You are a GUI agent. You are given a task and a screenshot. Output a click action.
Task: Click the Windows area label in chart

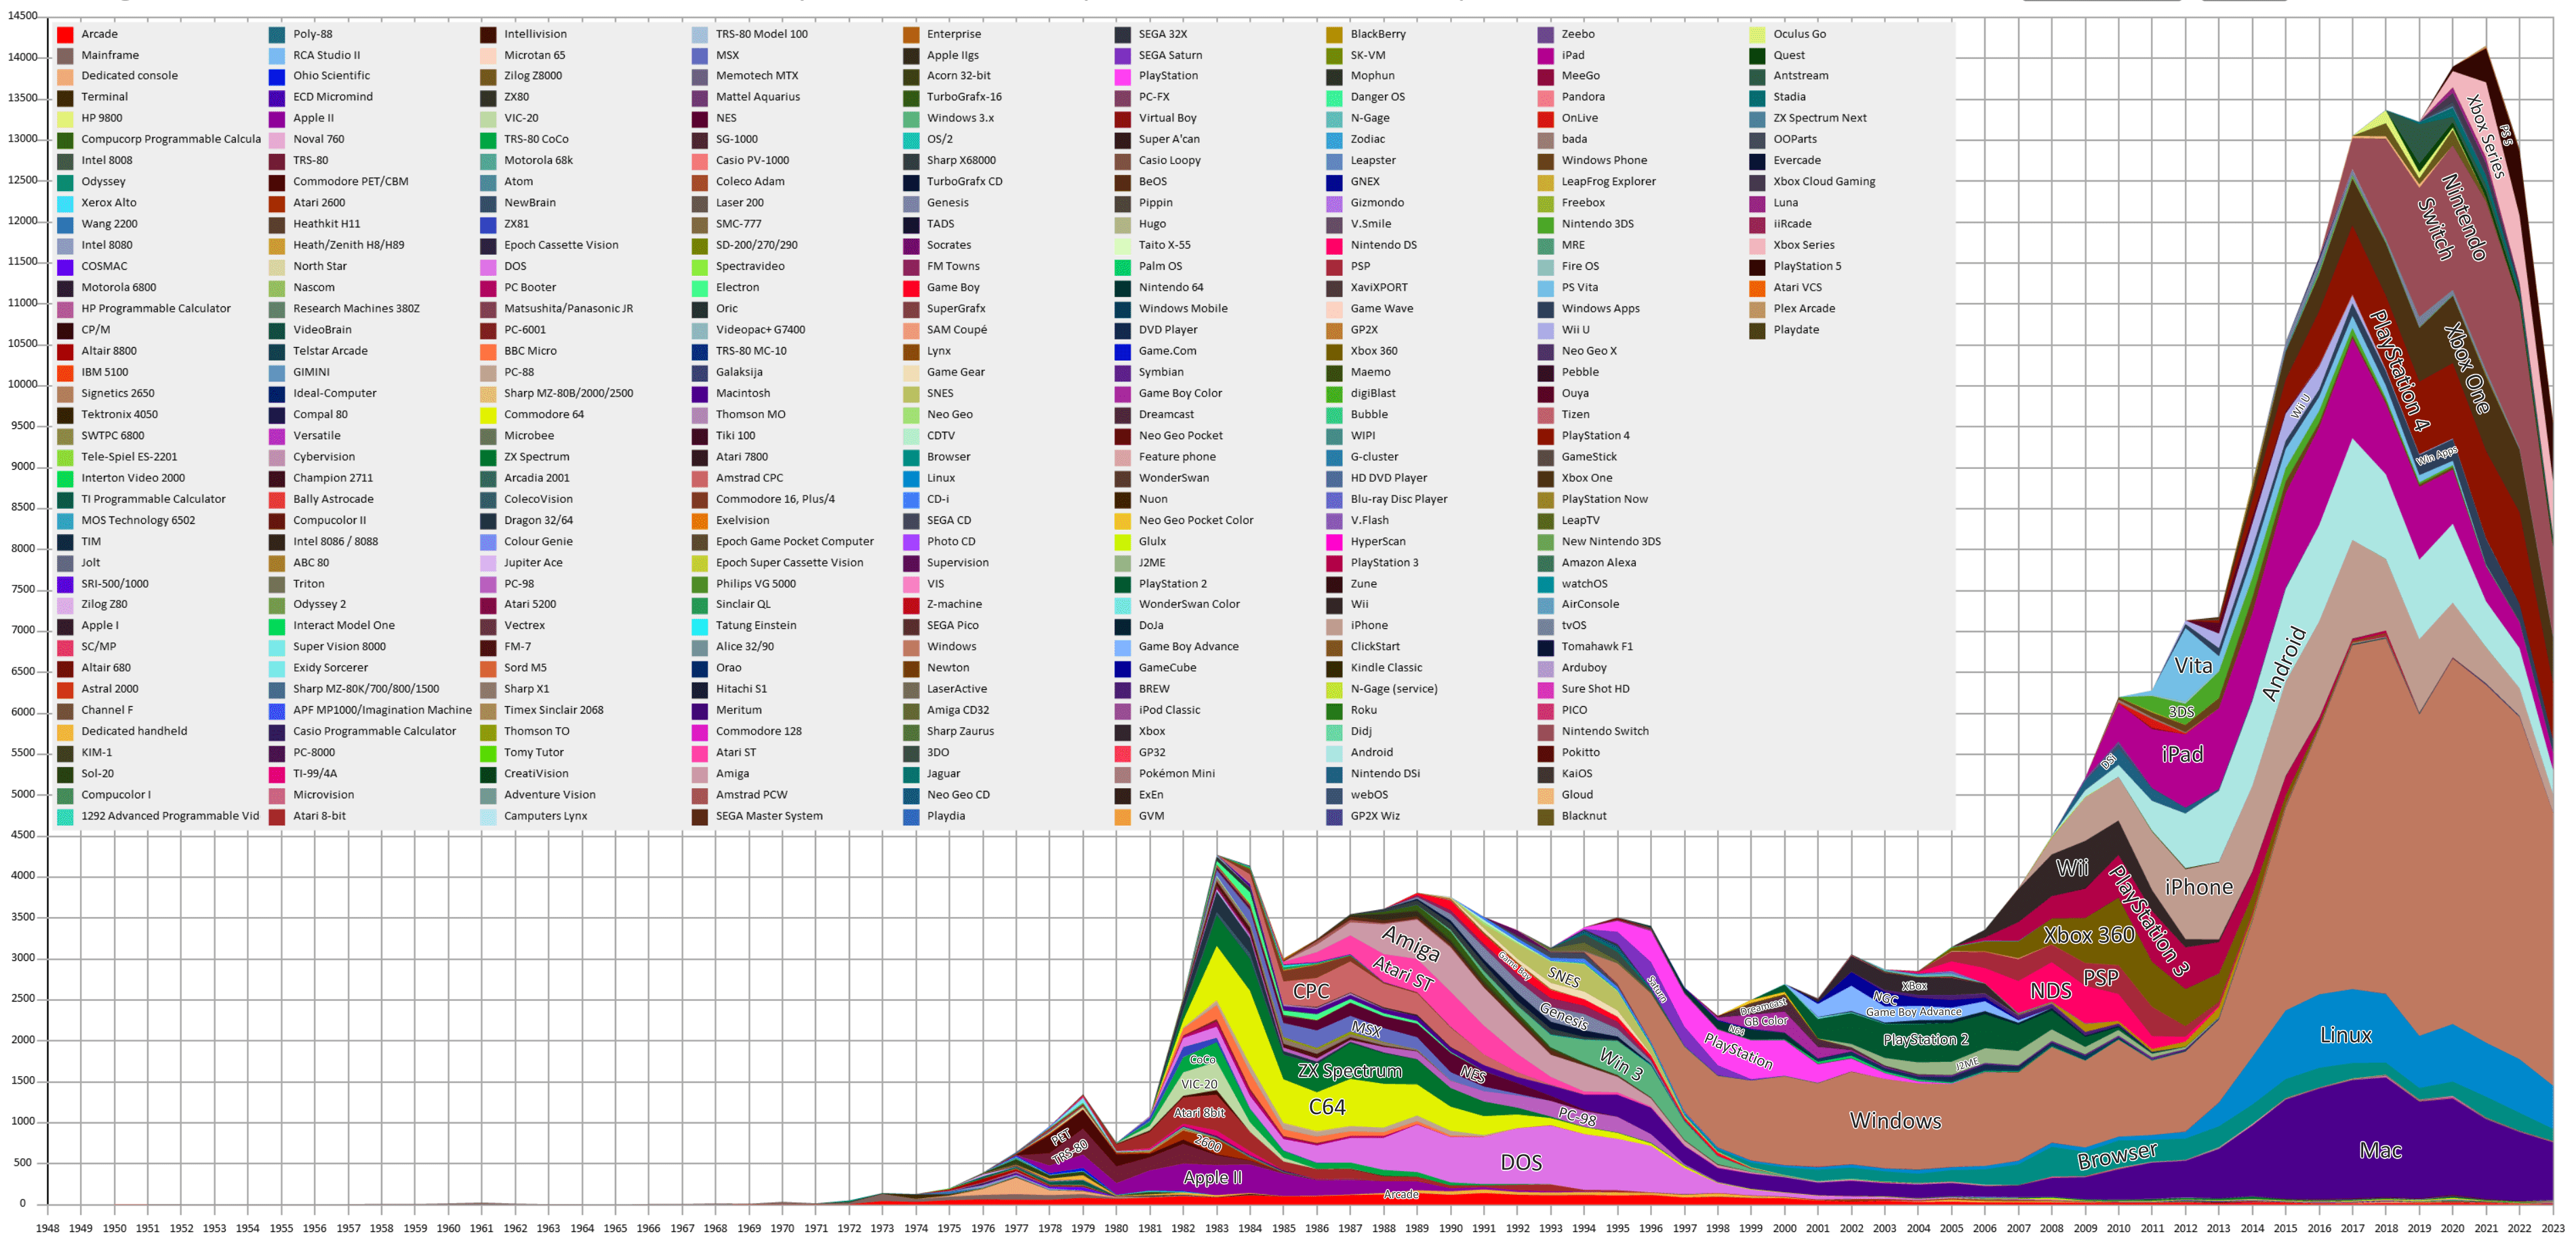tap(1895, 1121)
